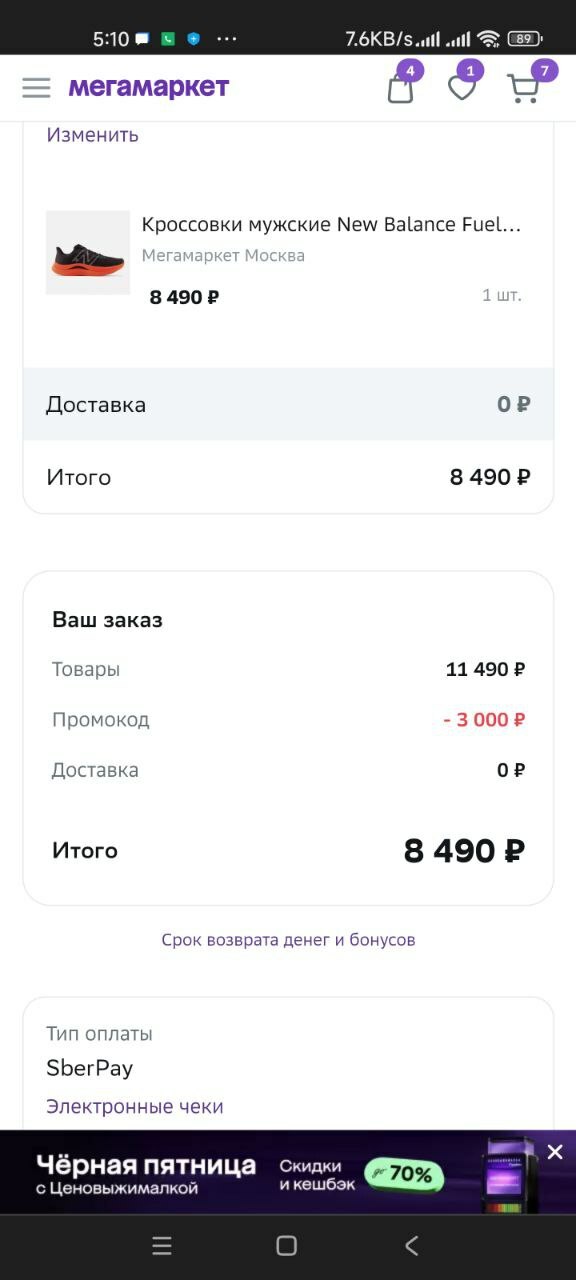Tap the recent apps navigation icon
Image resolution: width=576 pixels, height=1280 pixels.
click(x=162, y=1246)
